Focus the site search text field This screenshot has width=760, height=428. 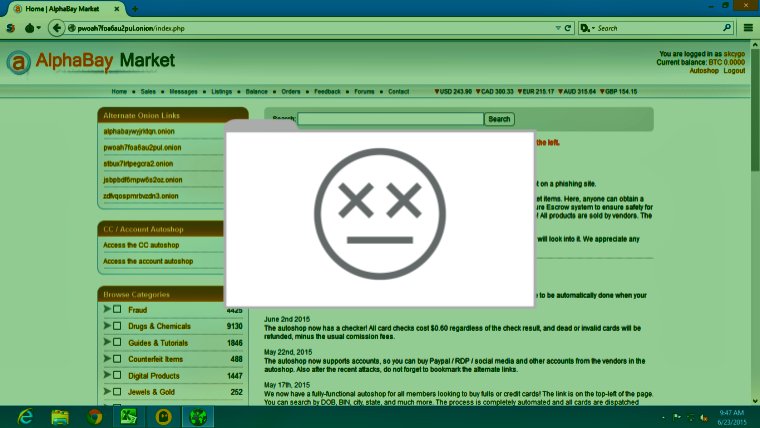(x=391, y=119)
